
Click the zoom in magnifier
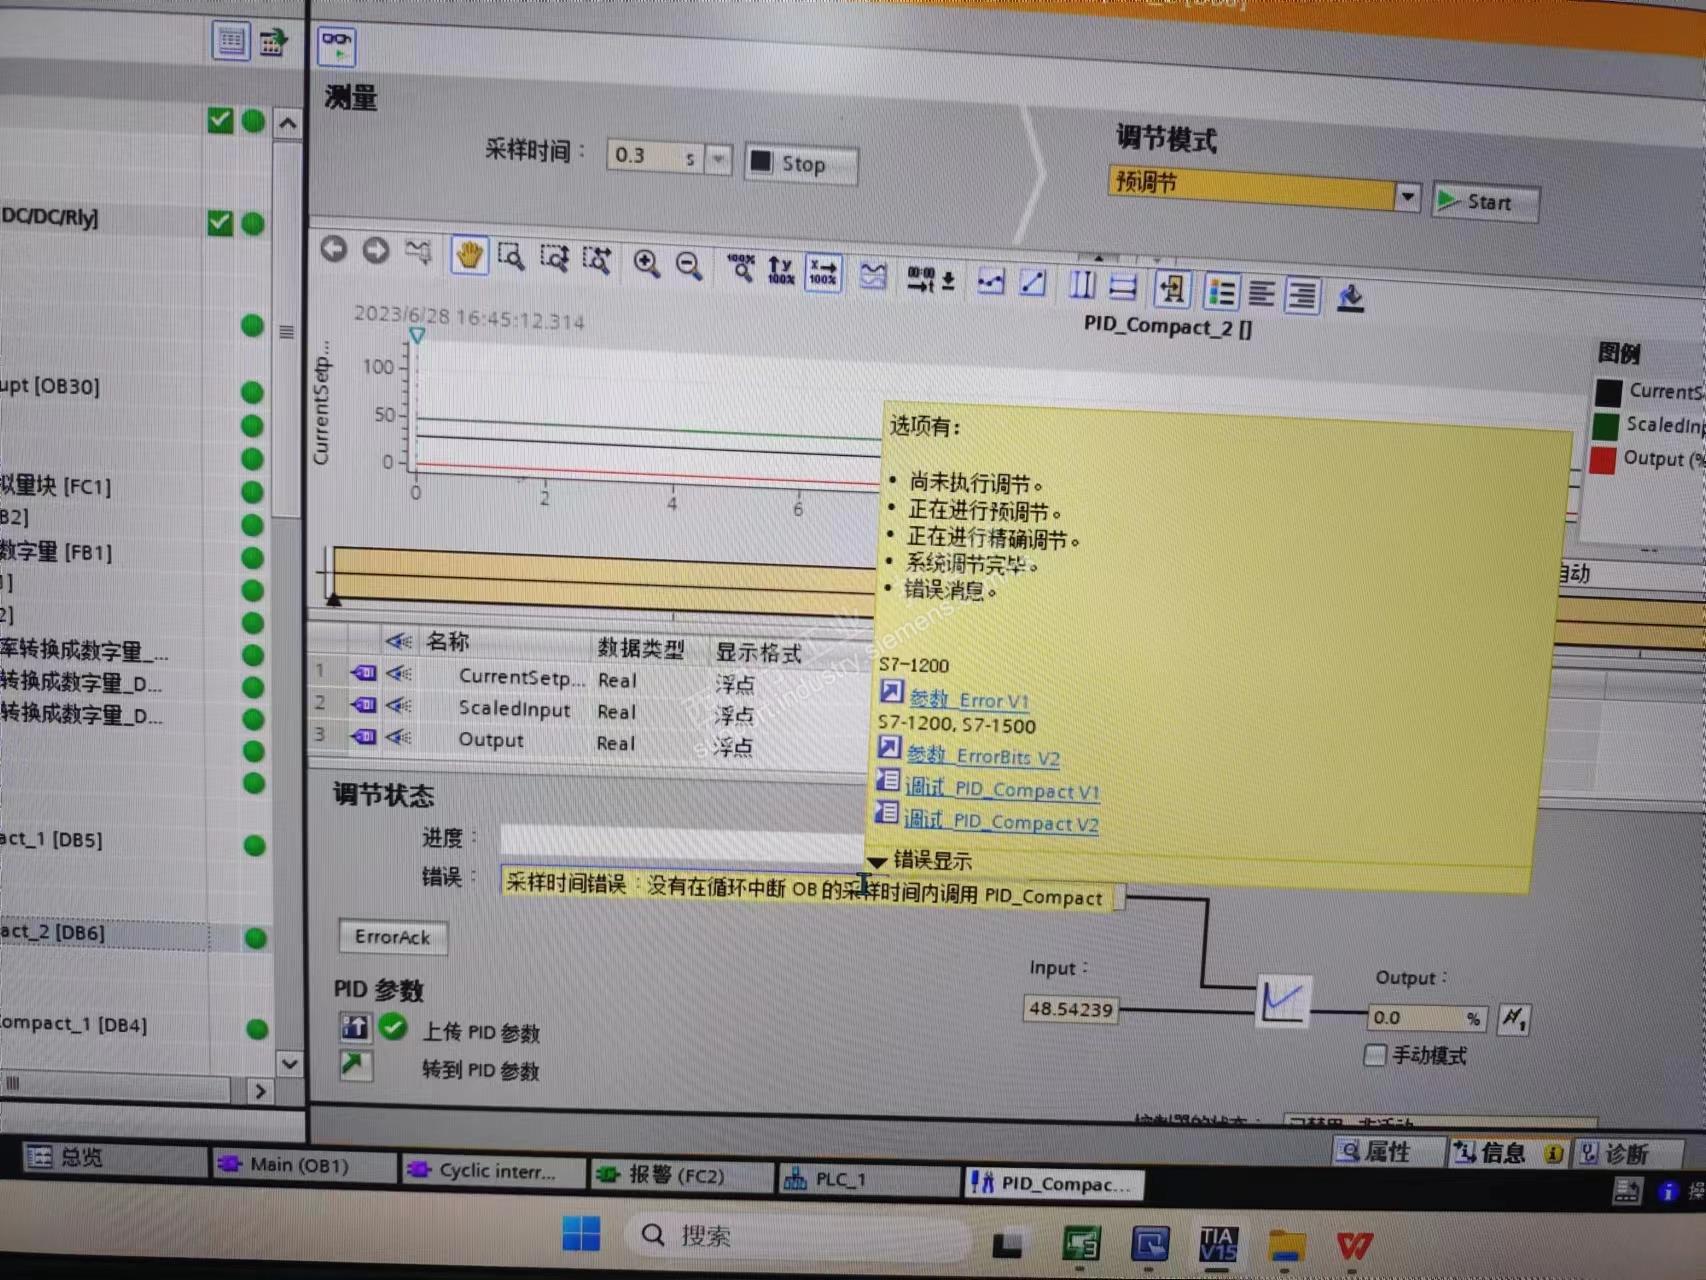[x=646, y=263]
